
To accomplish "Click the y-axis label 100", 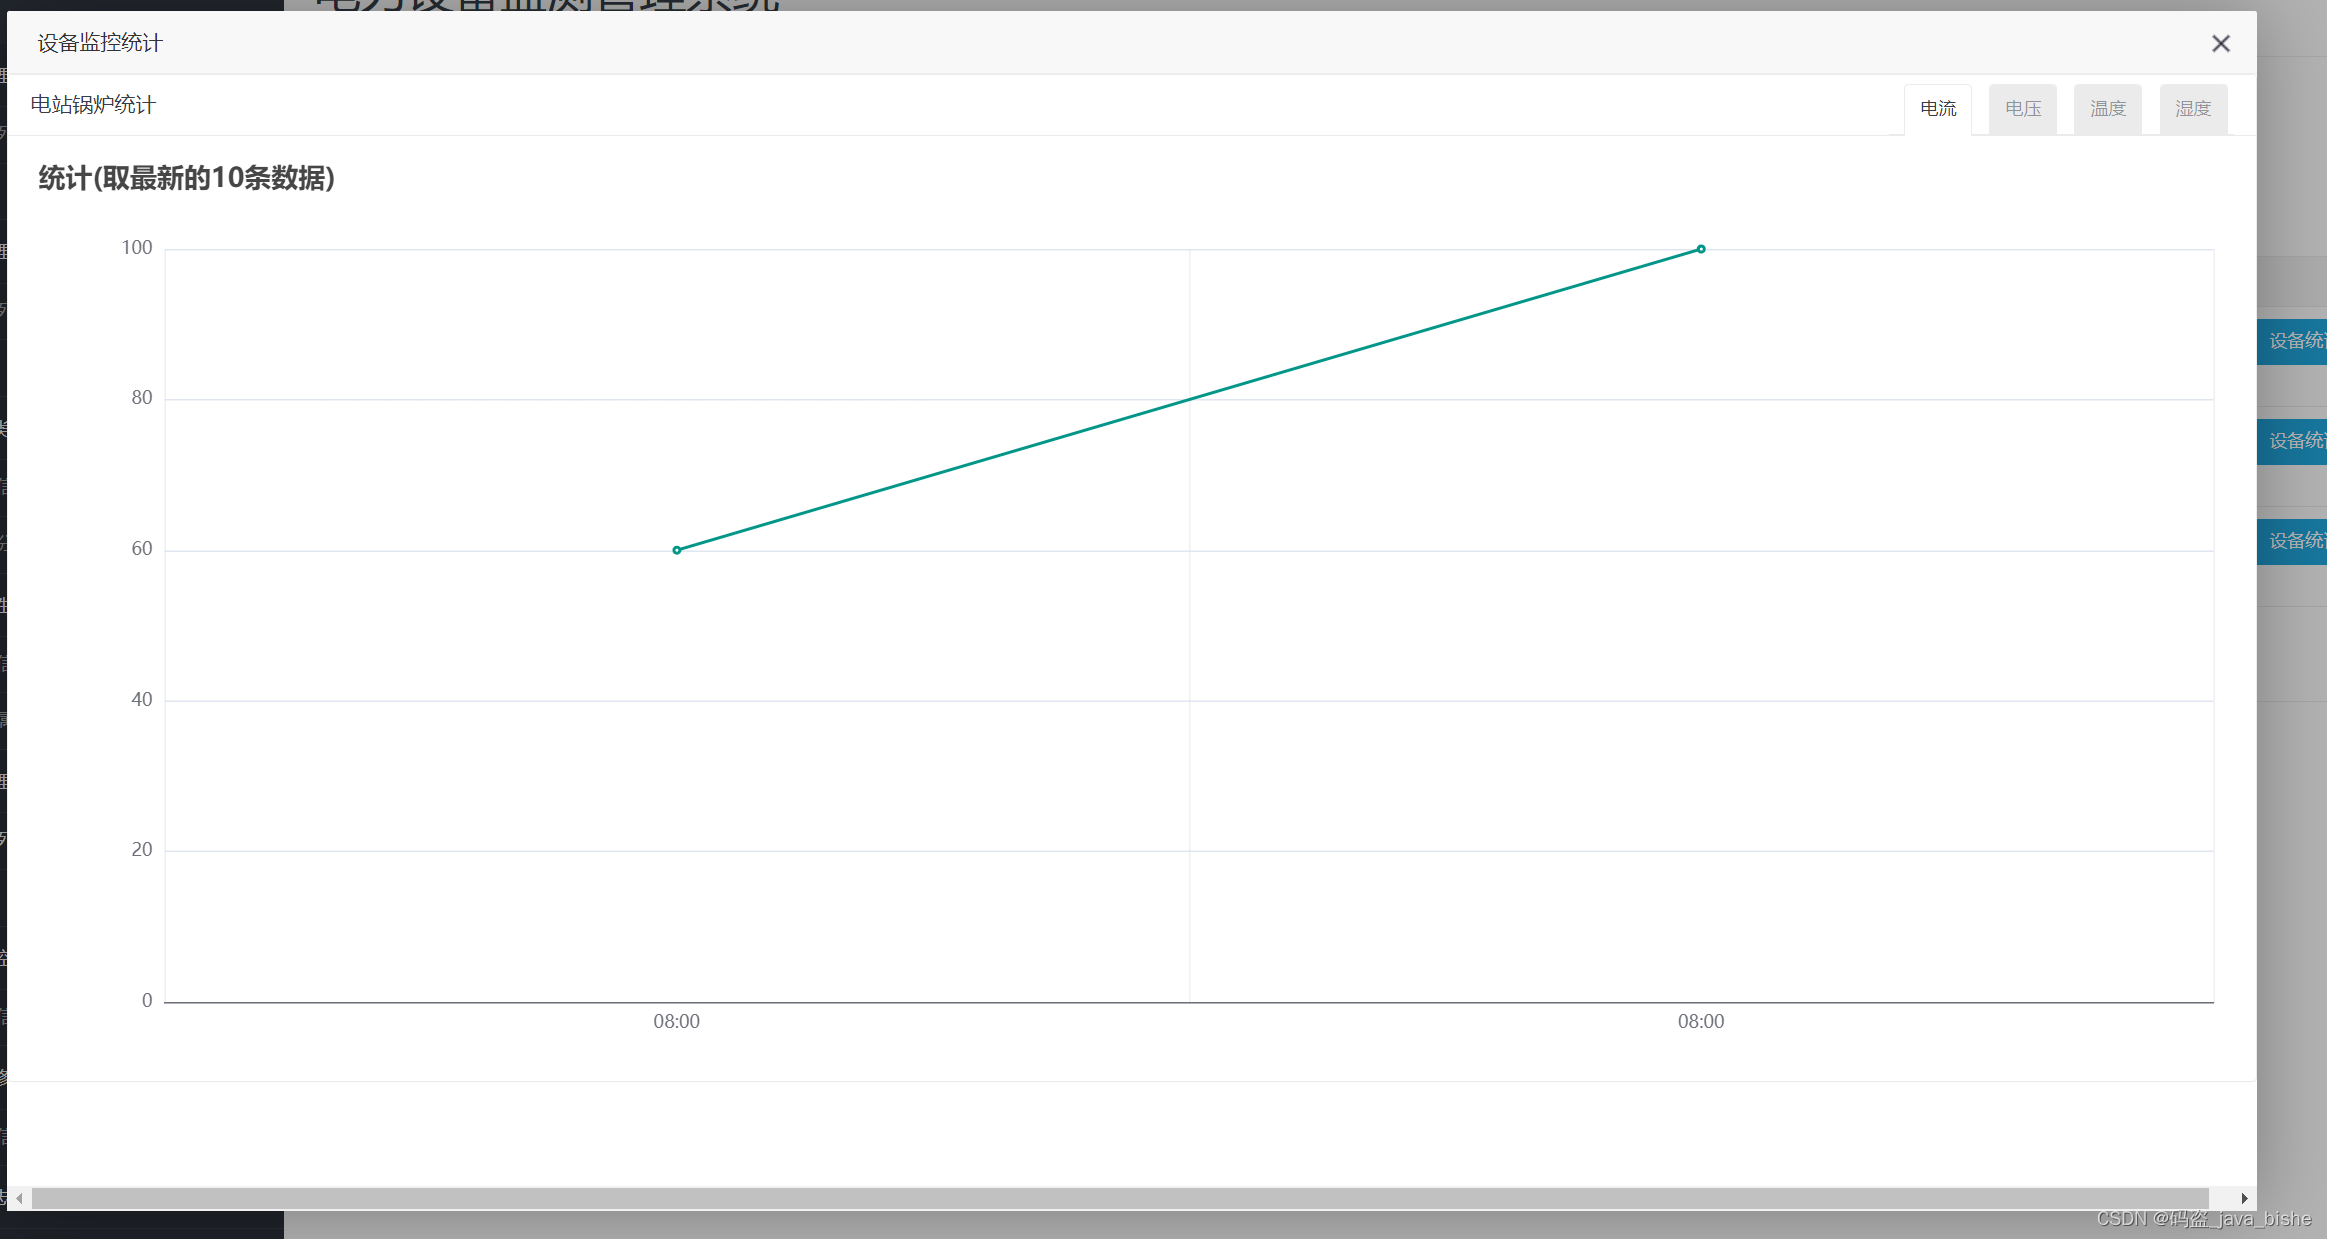I will point(137,248).
